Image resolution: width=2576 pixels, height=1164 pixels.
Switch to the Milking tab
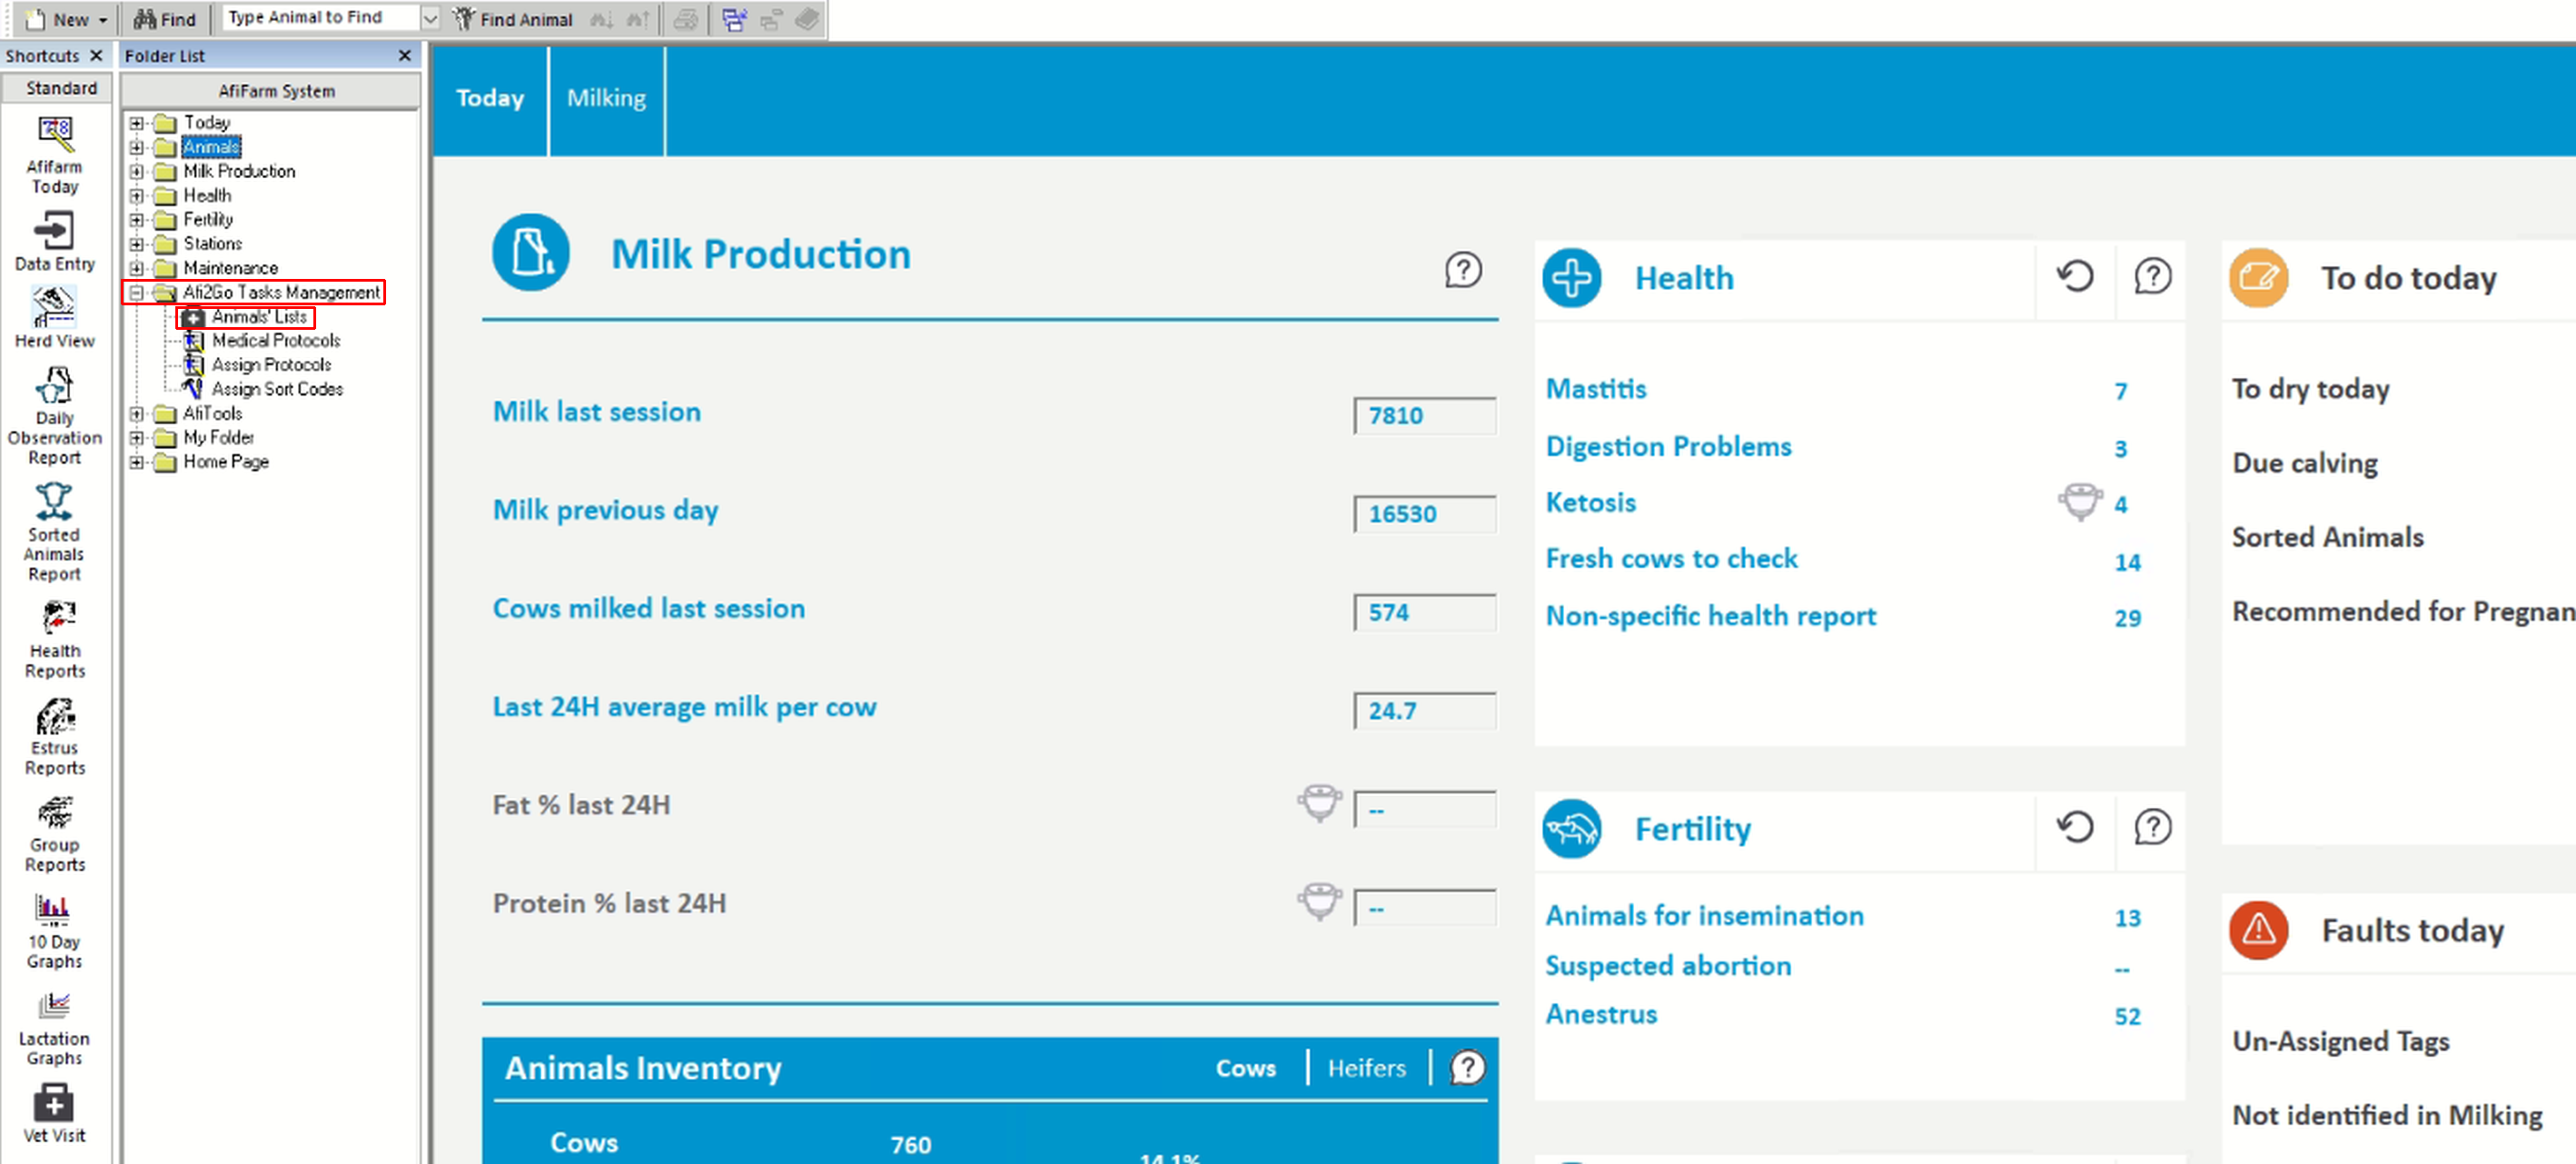tap(606, 99)
